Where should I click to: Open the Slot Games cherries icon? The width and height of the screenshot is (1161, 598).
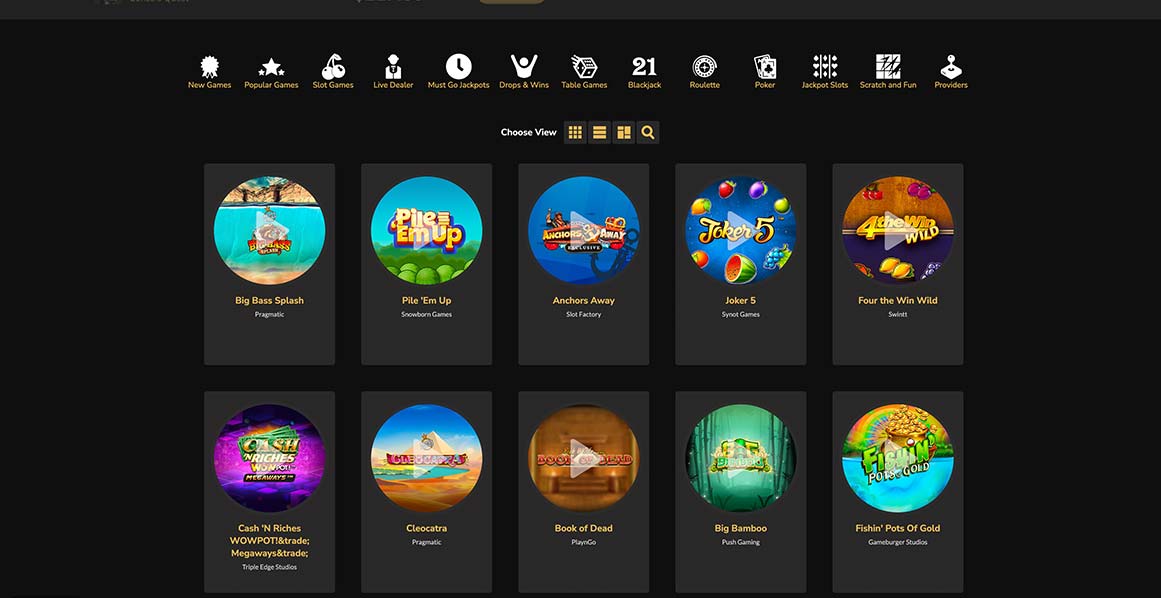pos(333,67)
